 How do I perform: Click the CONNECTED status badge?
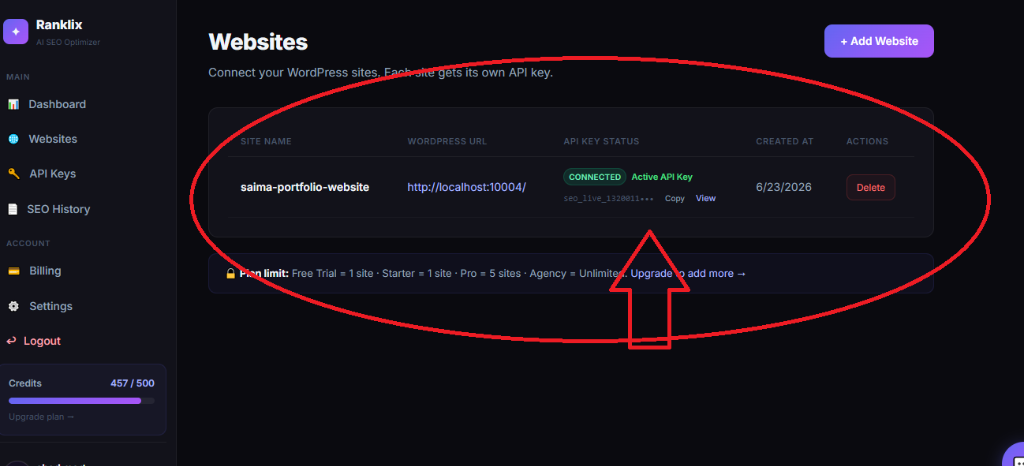pos(594,177)
